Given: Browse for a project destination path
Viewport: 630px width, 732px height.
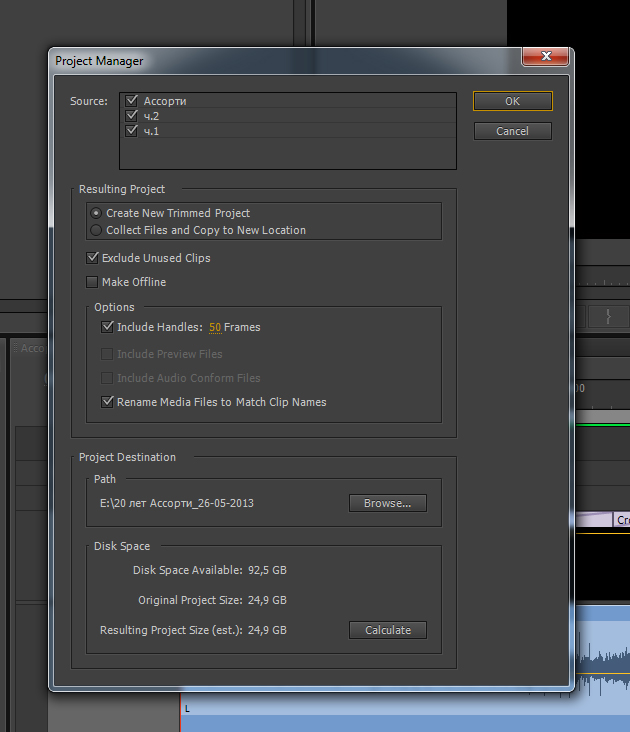Looking at the screenshot, I should pyautogui.click(x=388, y=503).
